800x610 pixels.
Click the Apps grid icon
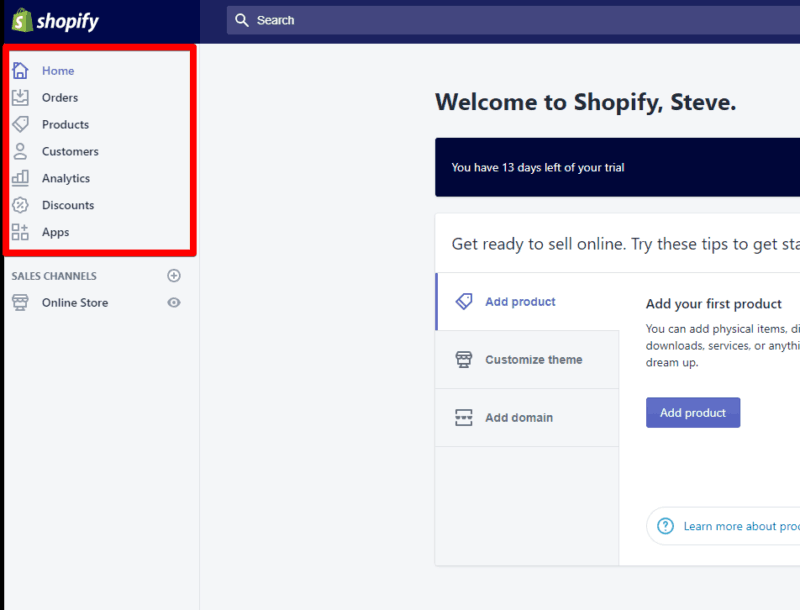20,232
